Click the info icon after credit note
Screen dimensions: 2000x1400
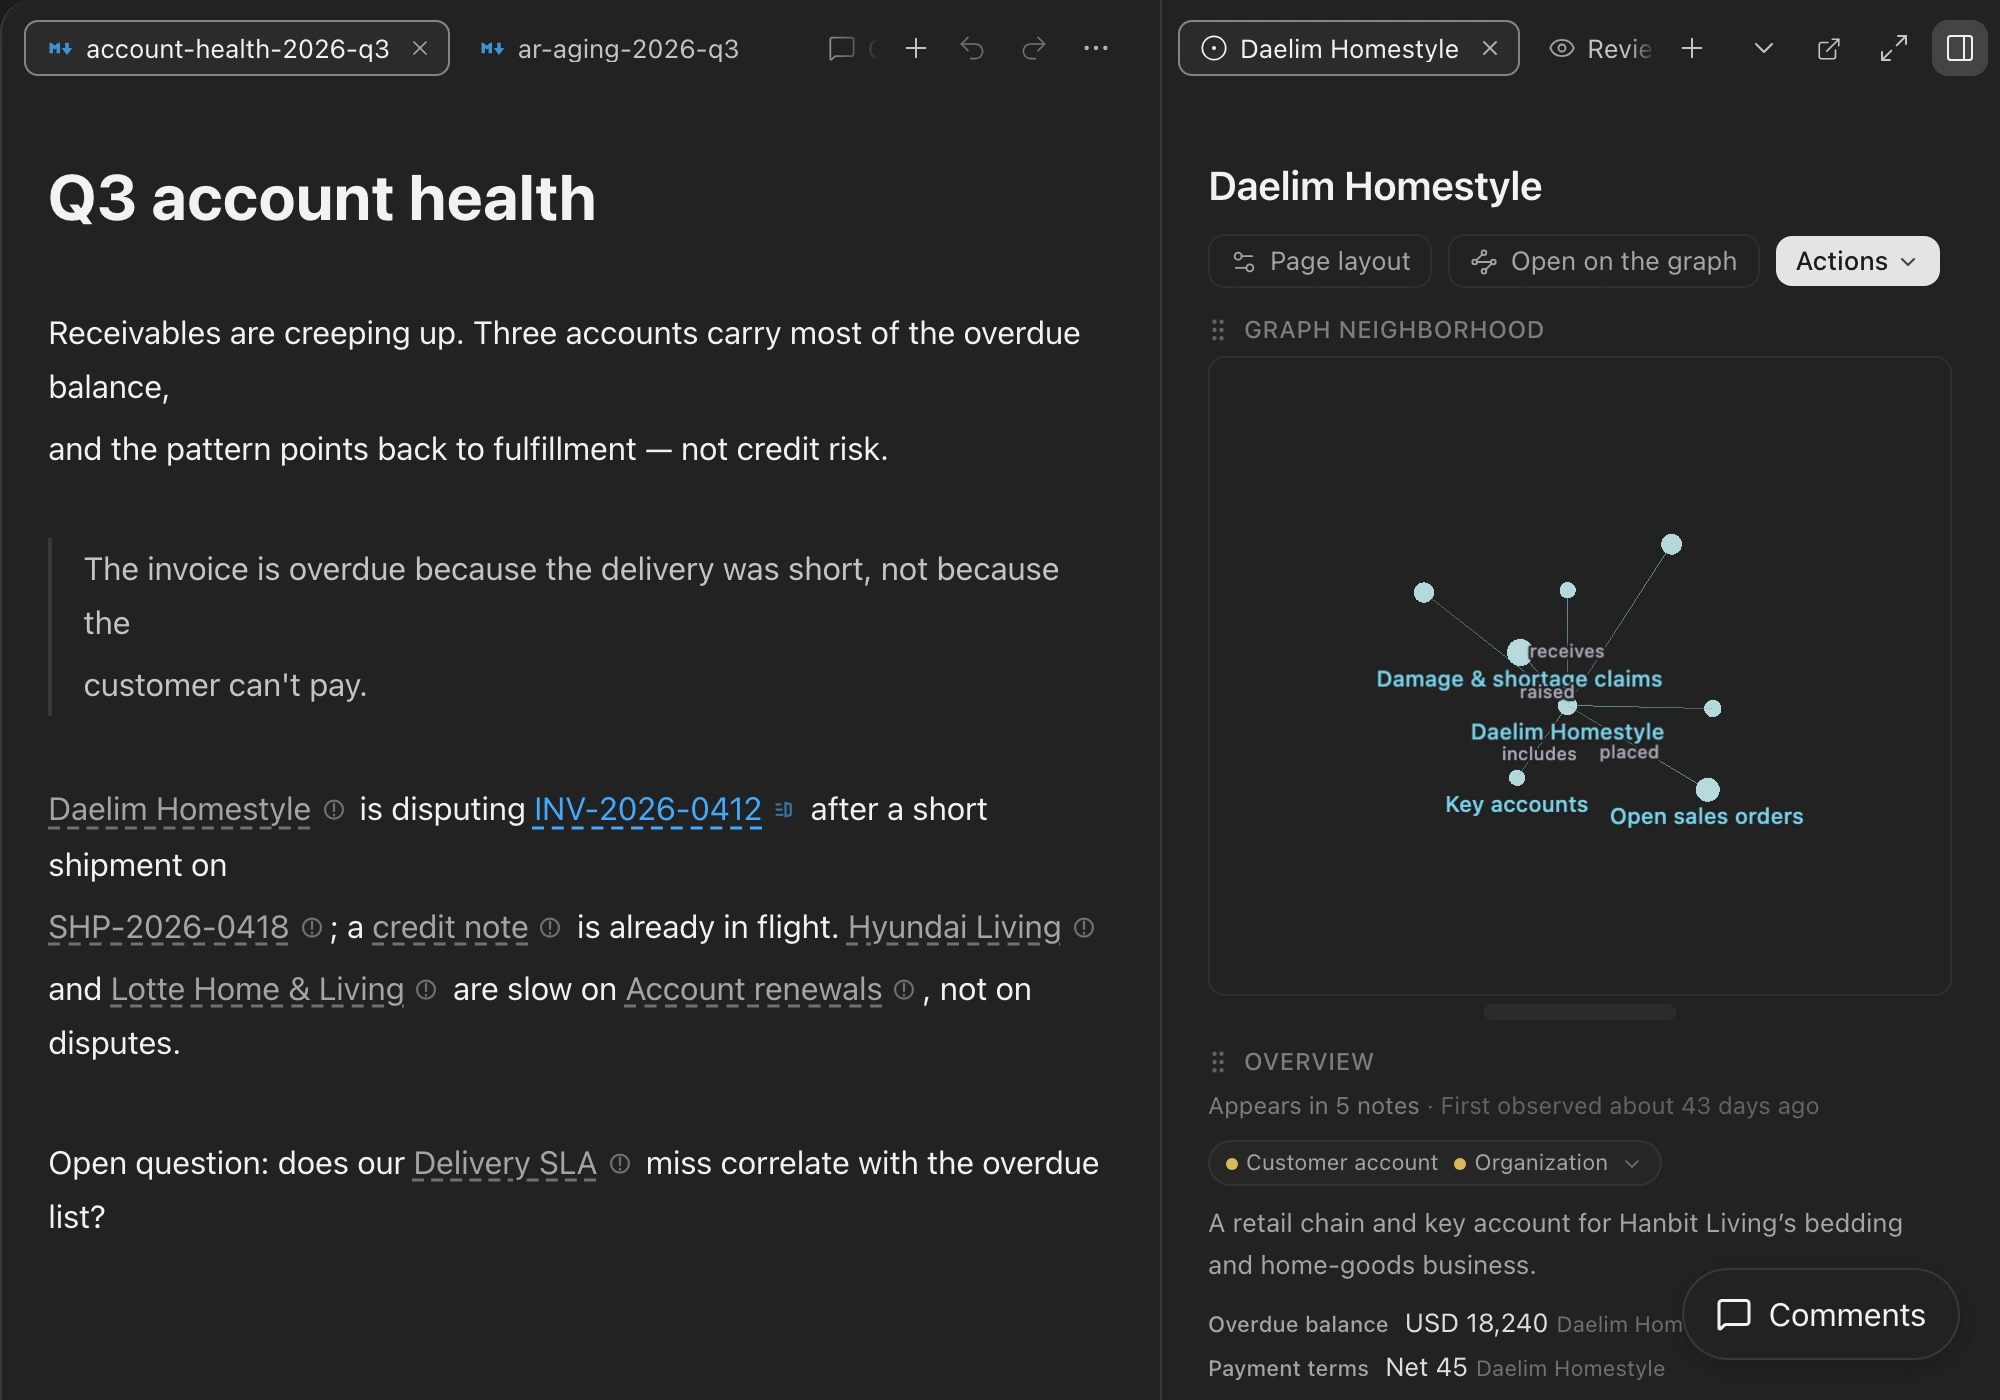click(550, 927)
